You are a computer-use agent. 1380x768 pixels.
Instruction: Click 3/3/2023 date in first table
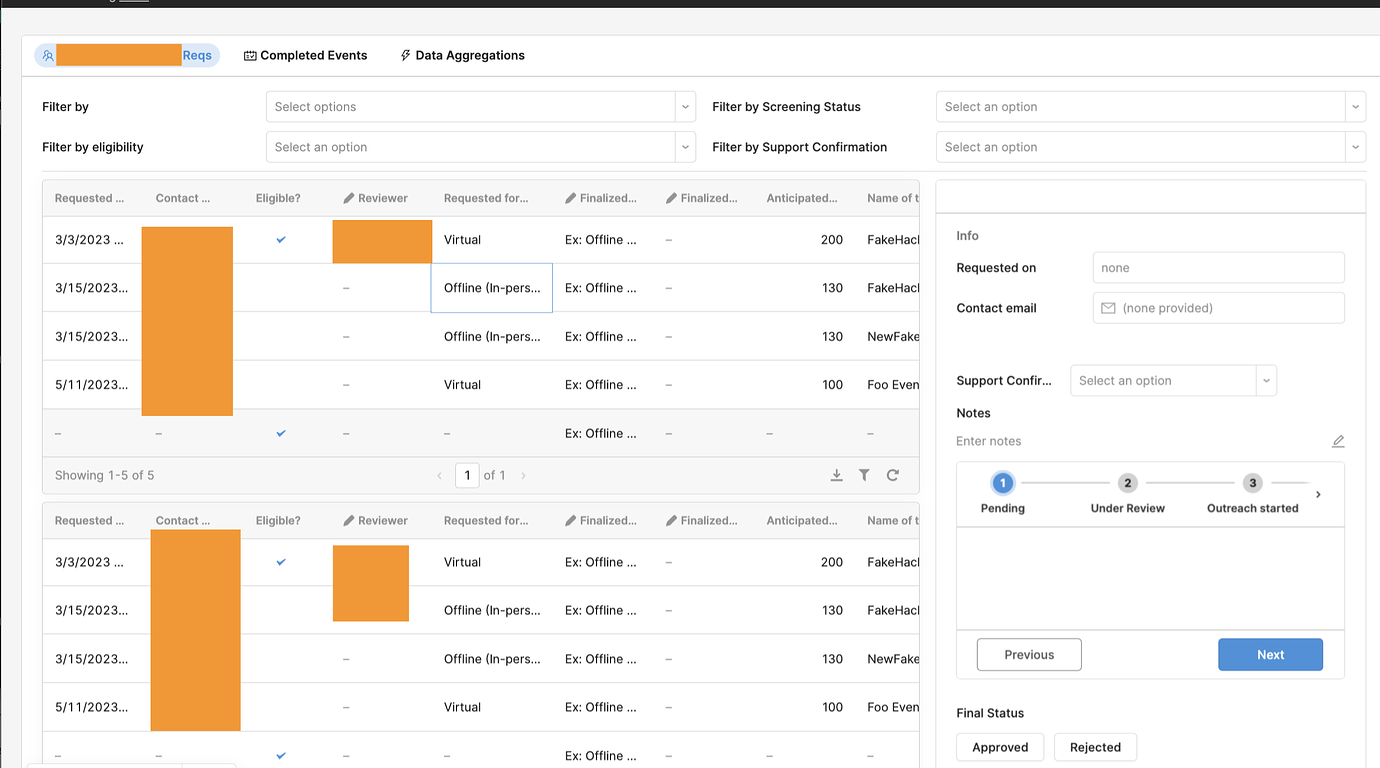pyautogui.click(x=89, y=240)
